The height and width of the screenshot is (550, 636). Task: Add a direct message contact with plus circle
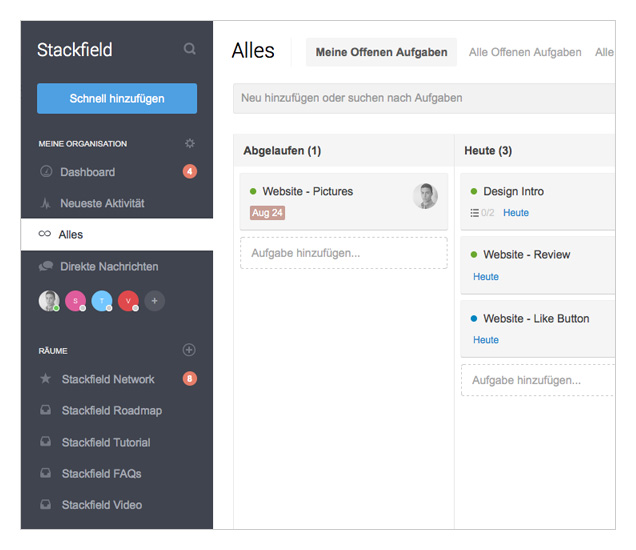point(155,301)
